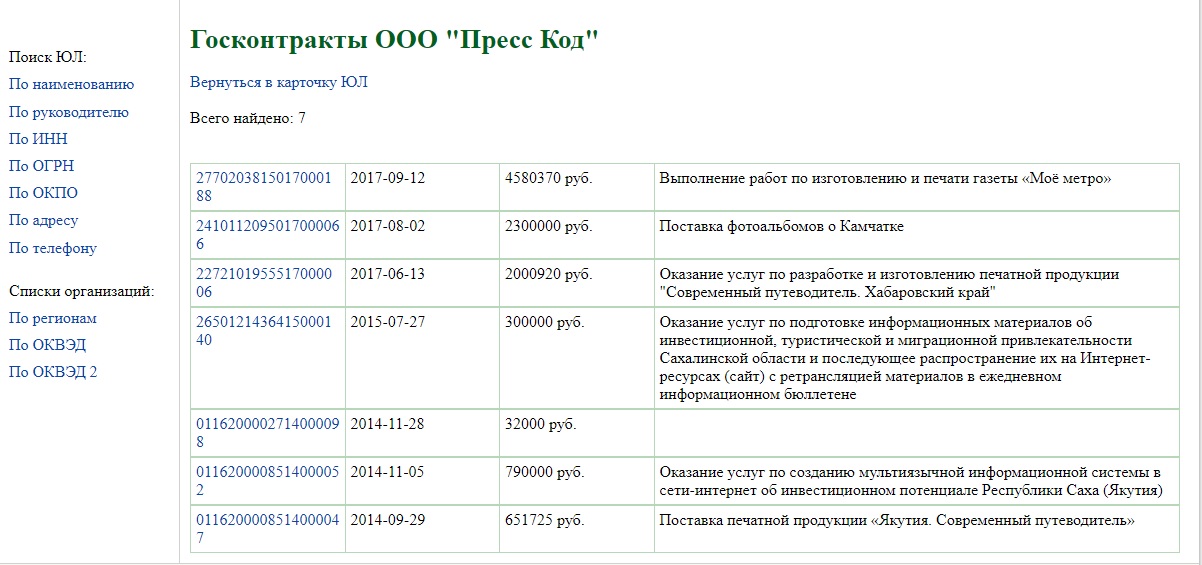Click the 'По ОКПО' link
This screenshot has height=565, width=1202.
click(43, 194)
